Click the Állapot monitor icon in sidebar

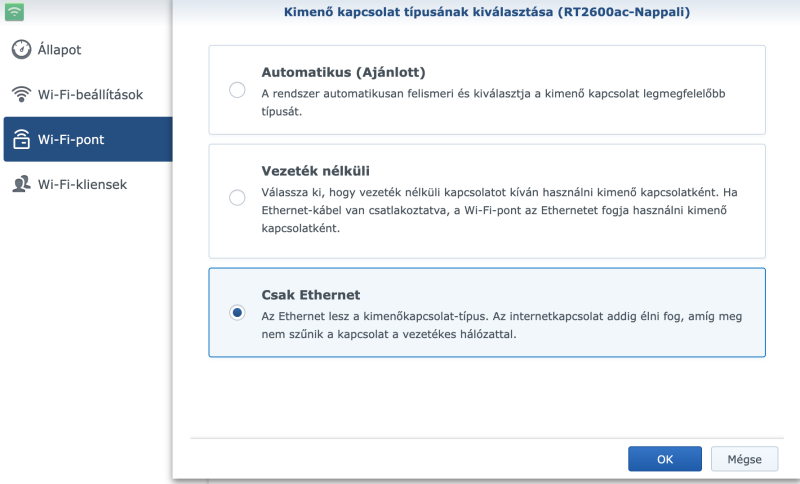pos(20,49)
